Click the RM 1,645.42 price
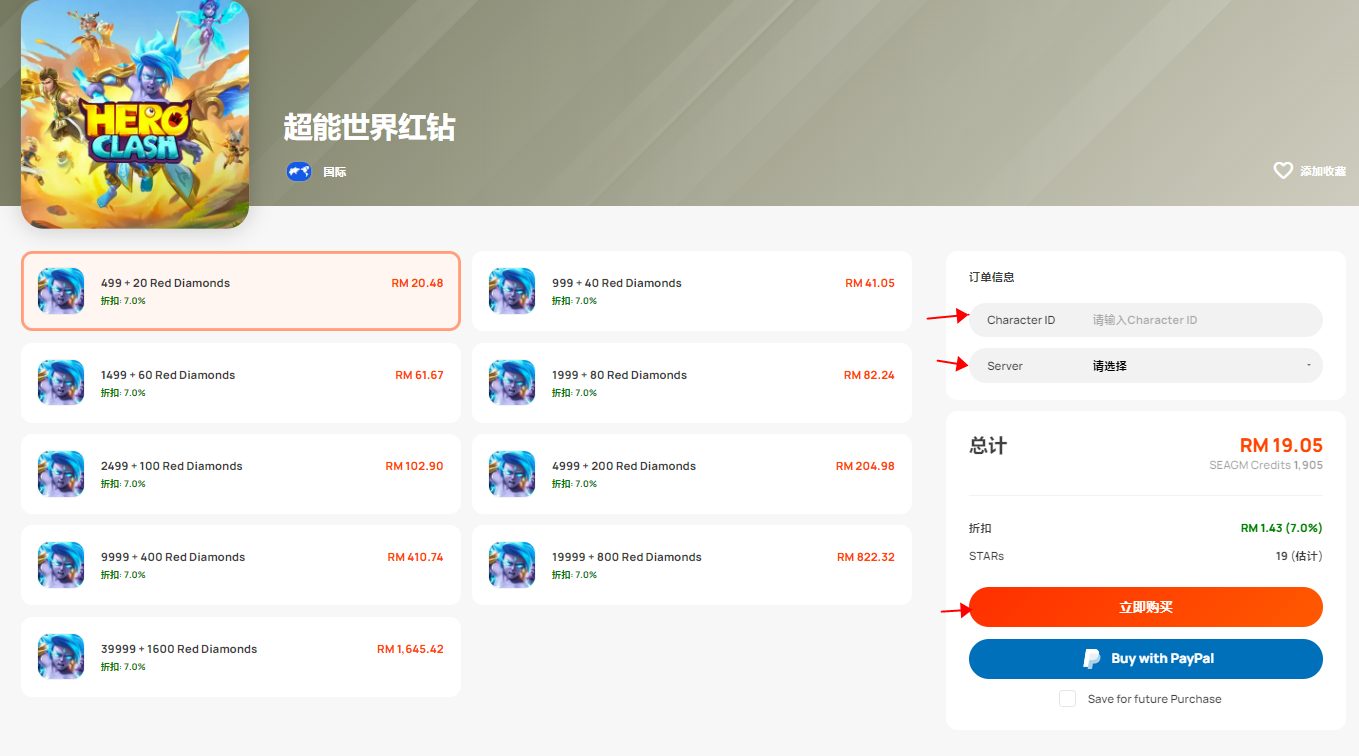This screenshot has height=756, width=1359. [x=410, y=649]
